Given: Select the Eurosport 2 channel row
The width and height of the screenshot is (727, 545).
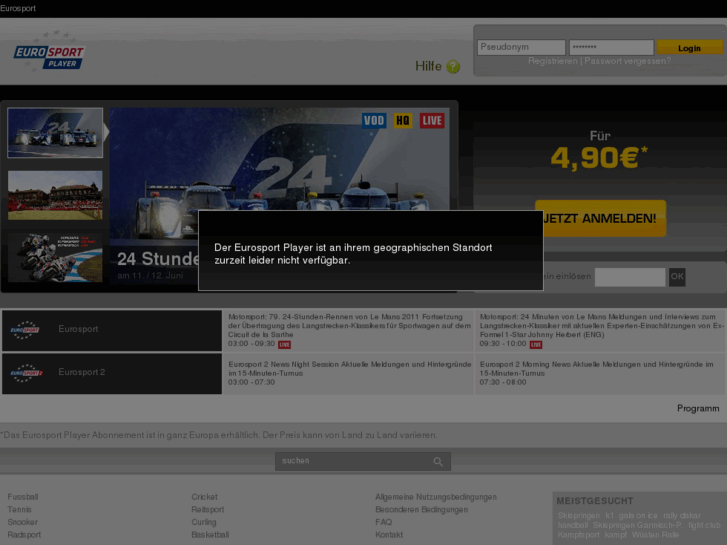Looking at the screenshot, I should coord(112,373).
